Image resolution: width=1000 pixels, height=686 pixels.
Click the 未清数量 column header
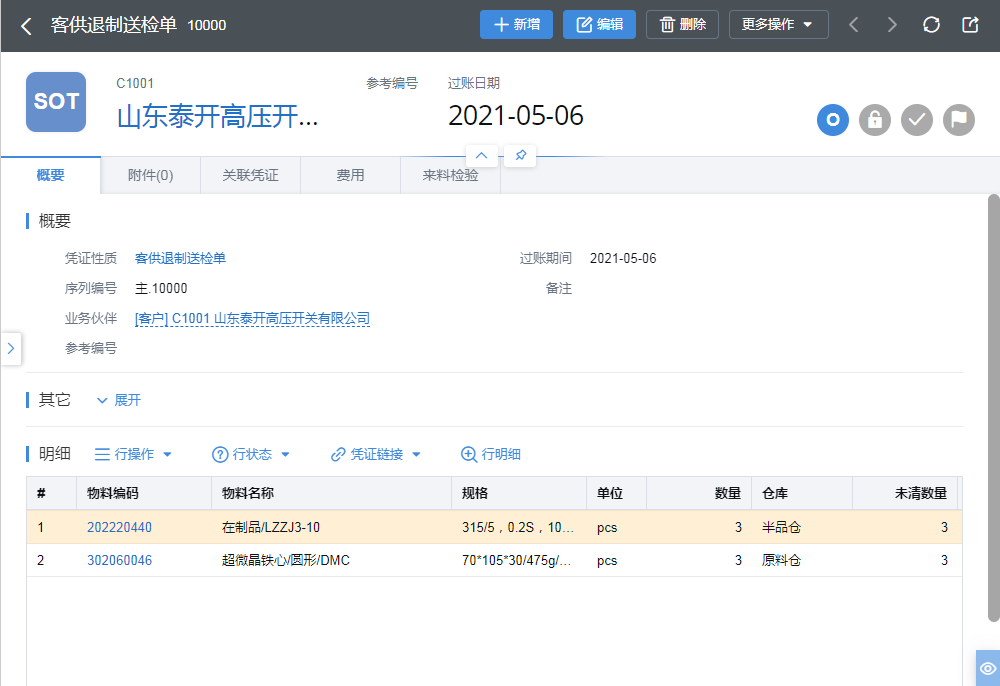905,493
